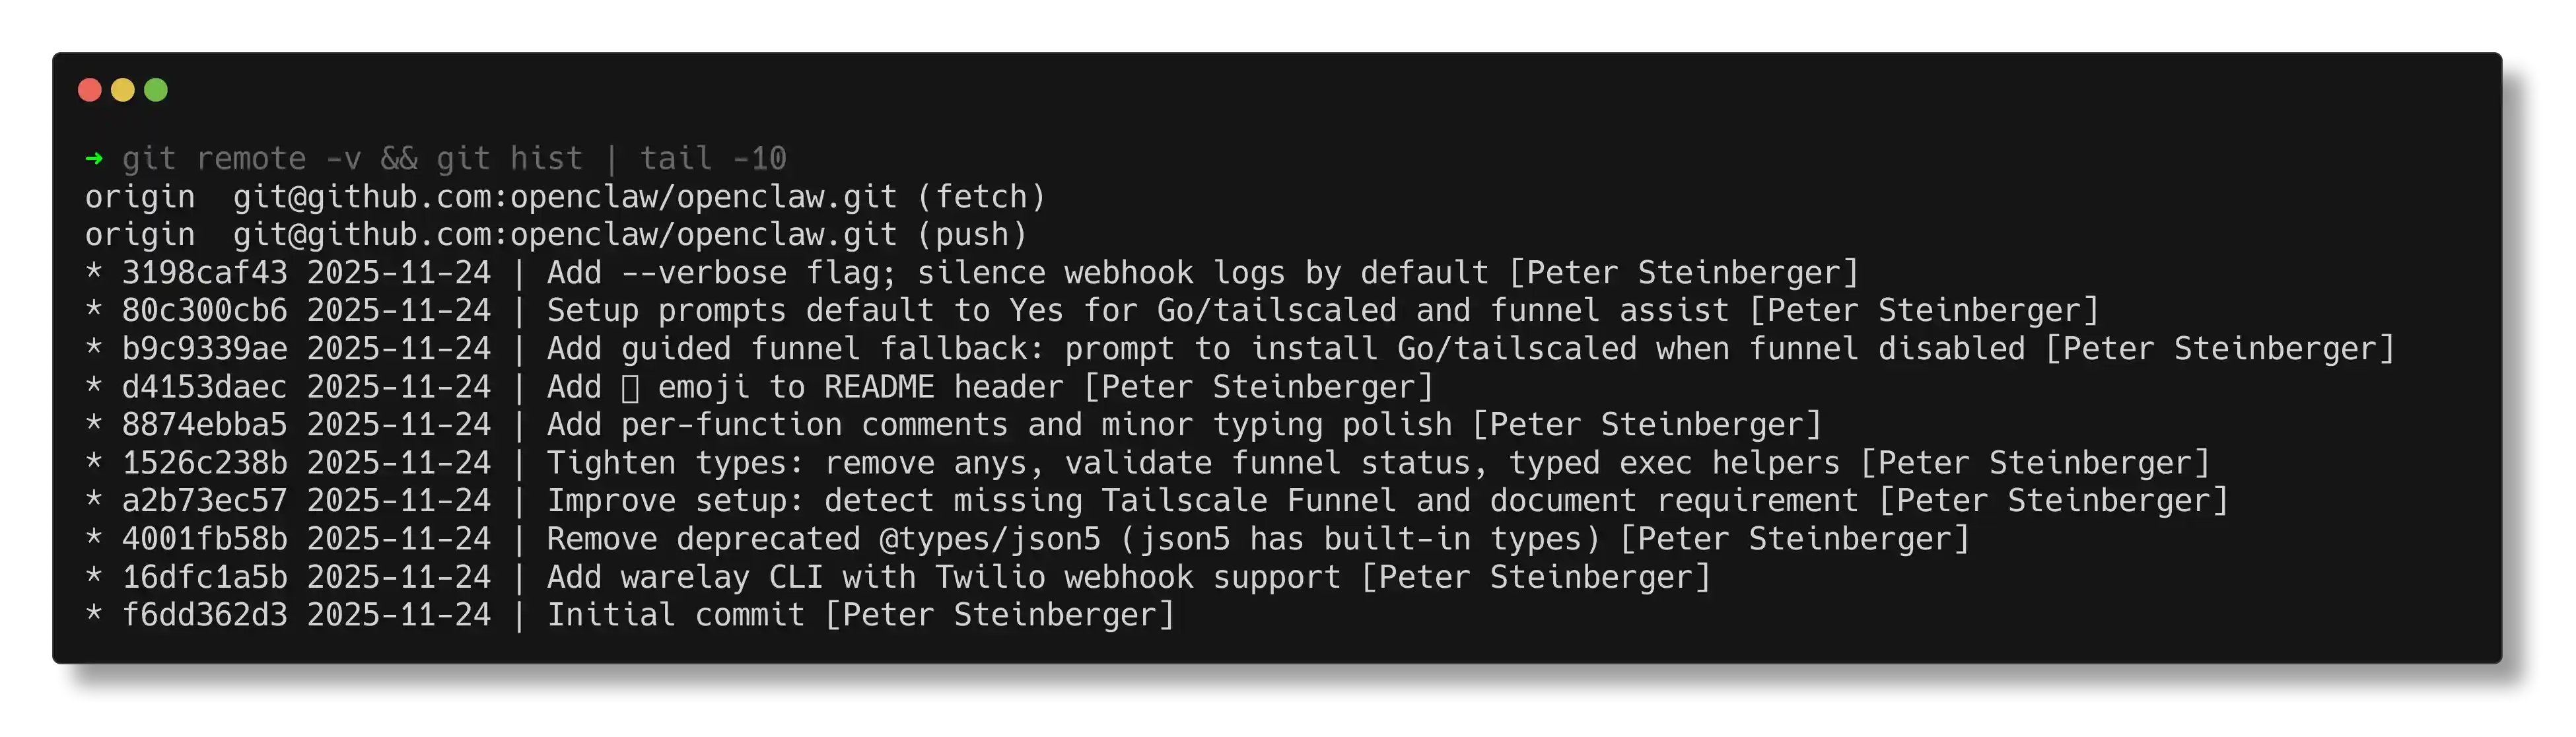
Task: Click the git remote -v command text
Action: [x=241, y=158]
